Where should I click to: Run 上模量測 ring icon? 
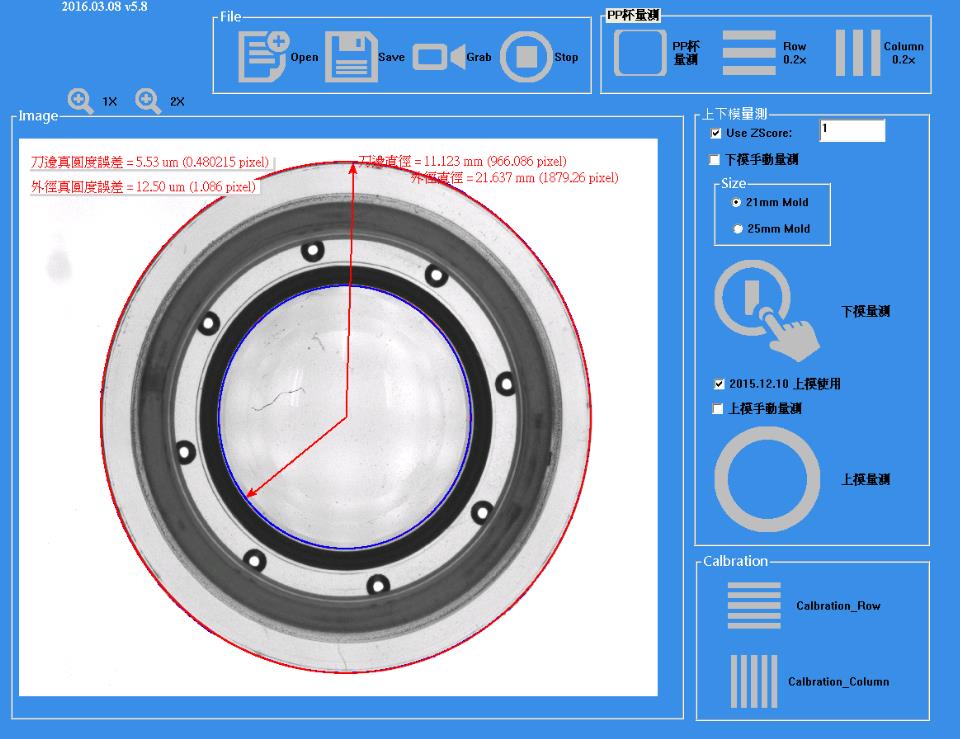[x=767, y=479]
